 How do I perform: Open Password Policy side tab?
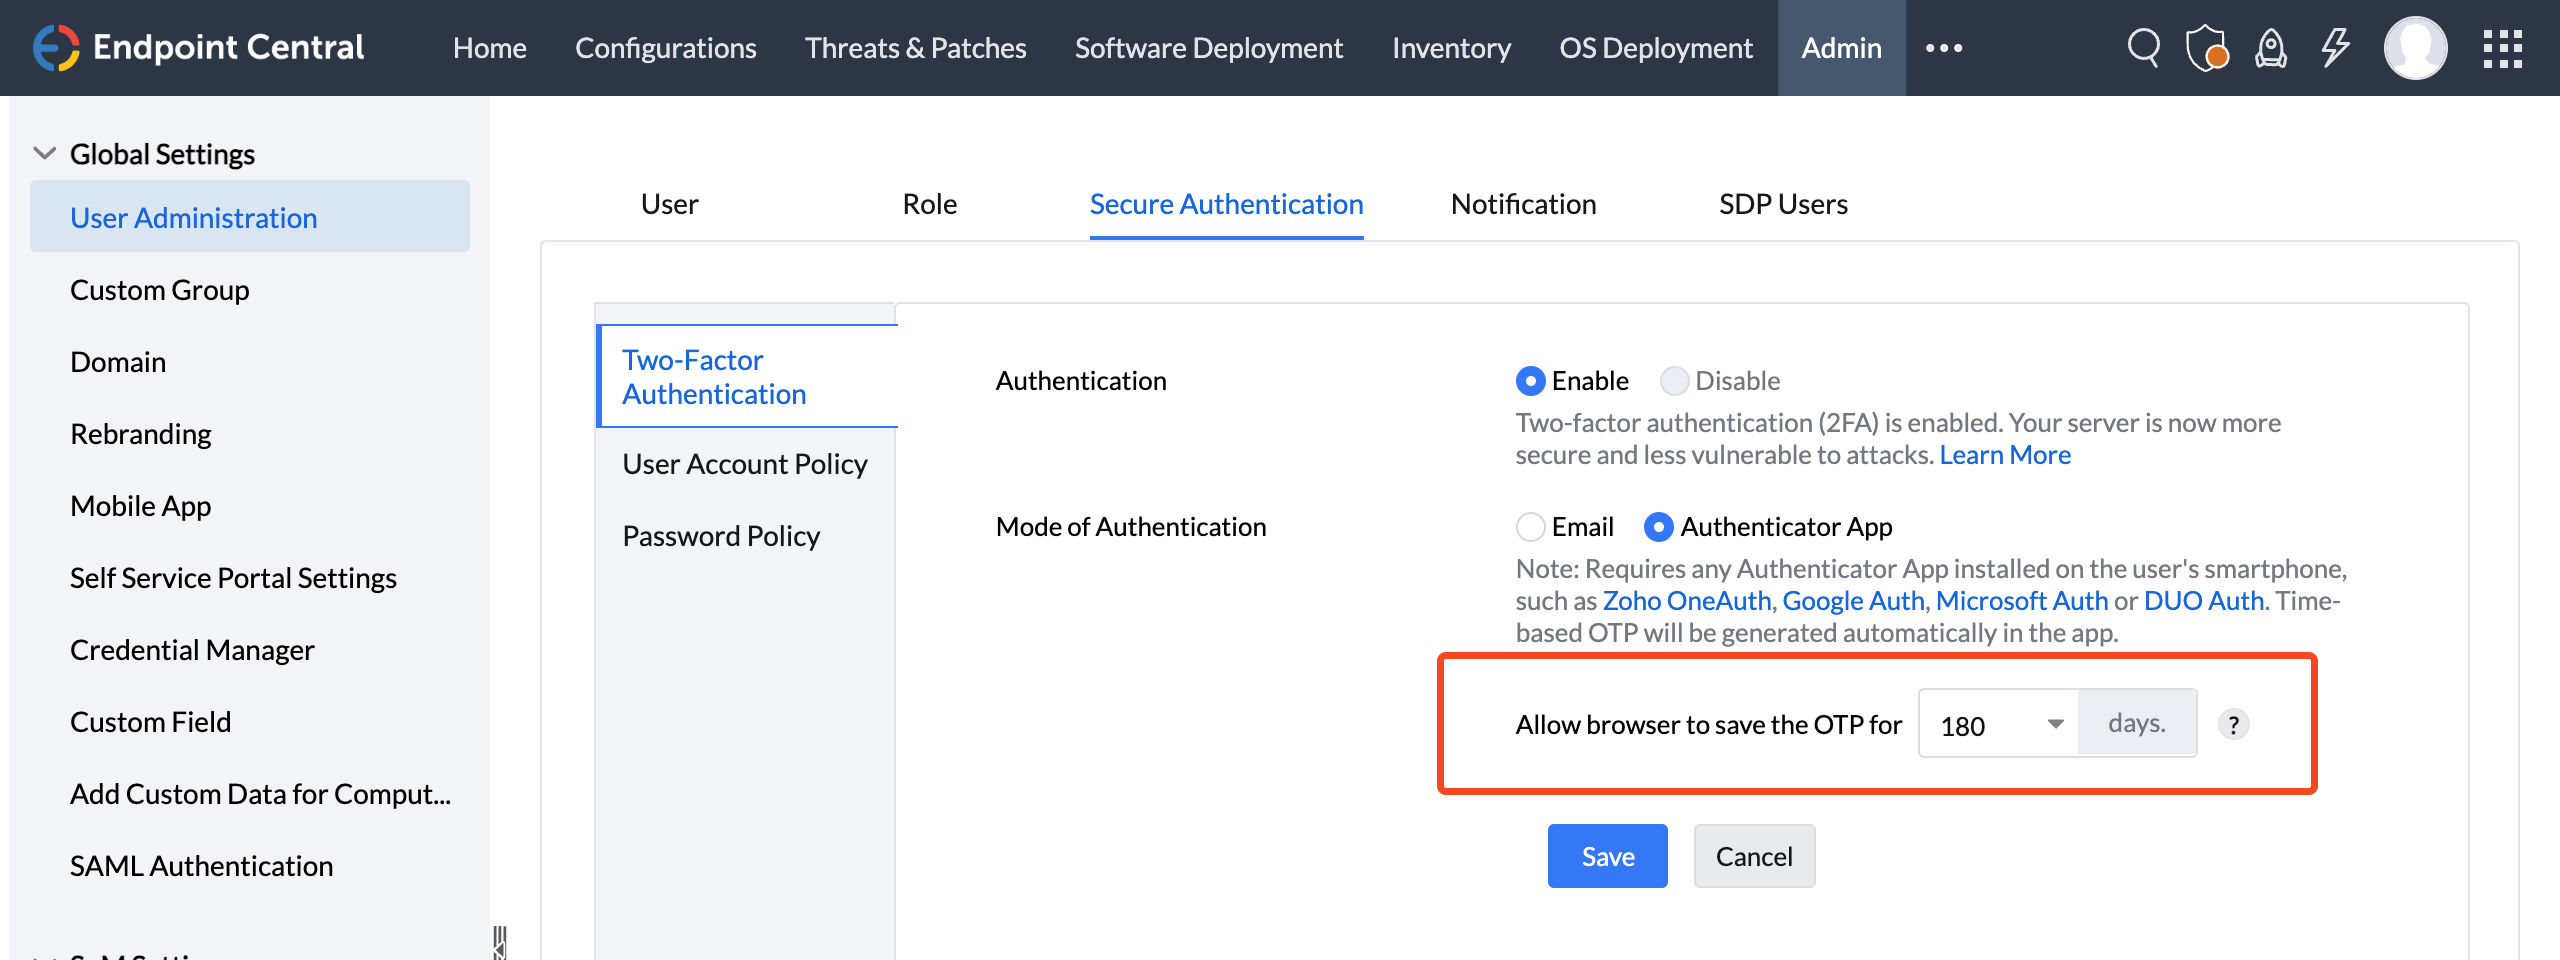(x=721, y=536)
